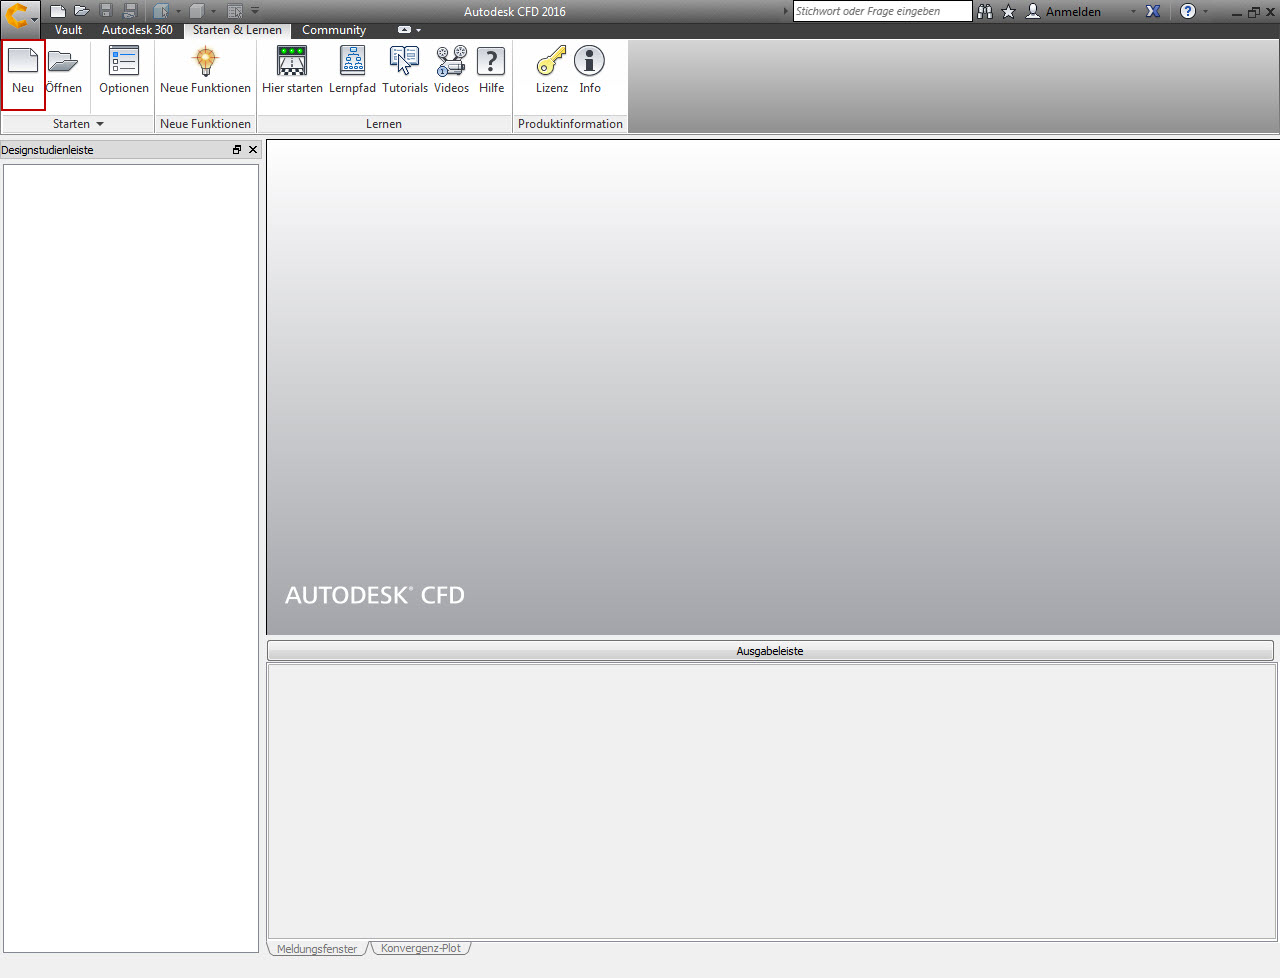1280x978 pixels.
Task: Expand the search field arrow left of search box
Action: (x=786, y=11)
